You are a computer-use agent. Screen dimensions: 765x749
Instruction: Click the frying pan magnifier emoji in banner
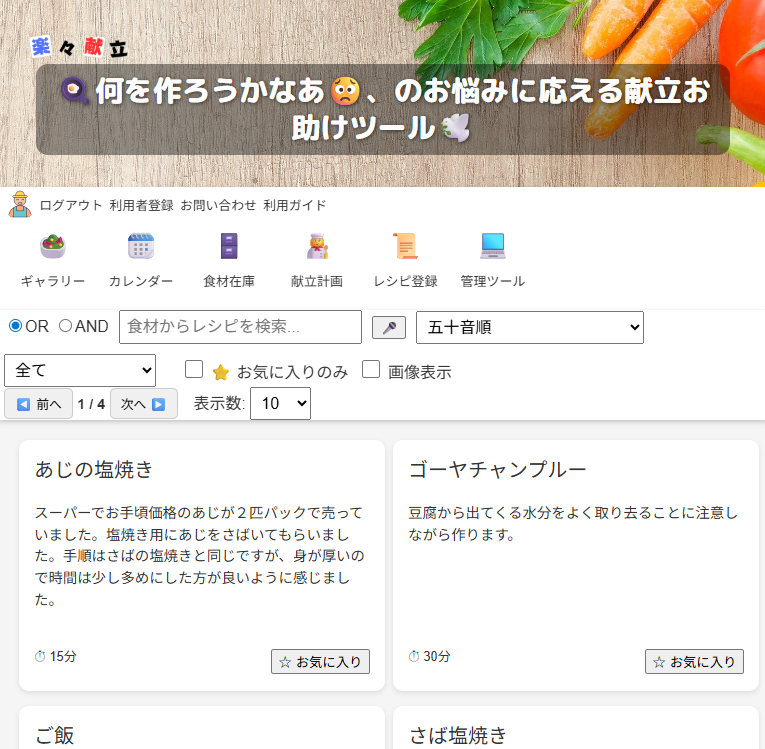[x=75, y=91]
